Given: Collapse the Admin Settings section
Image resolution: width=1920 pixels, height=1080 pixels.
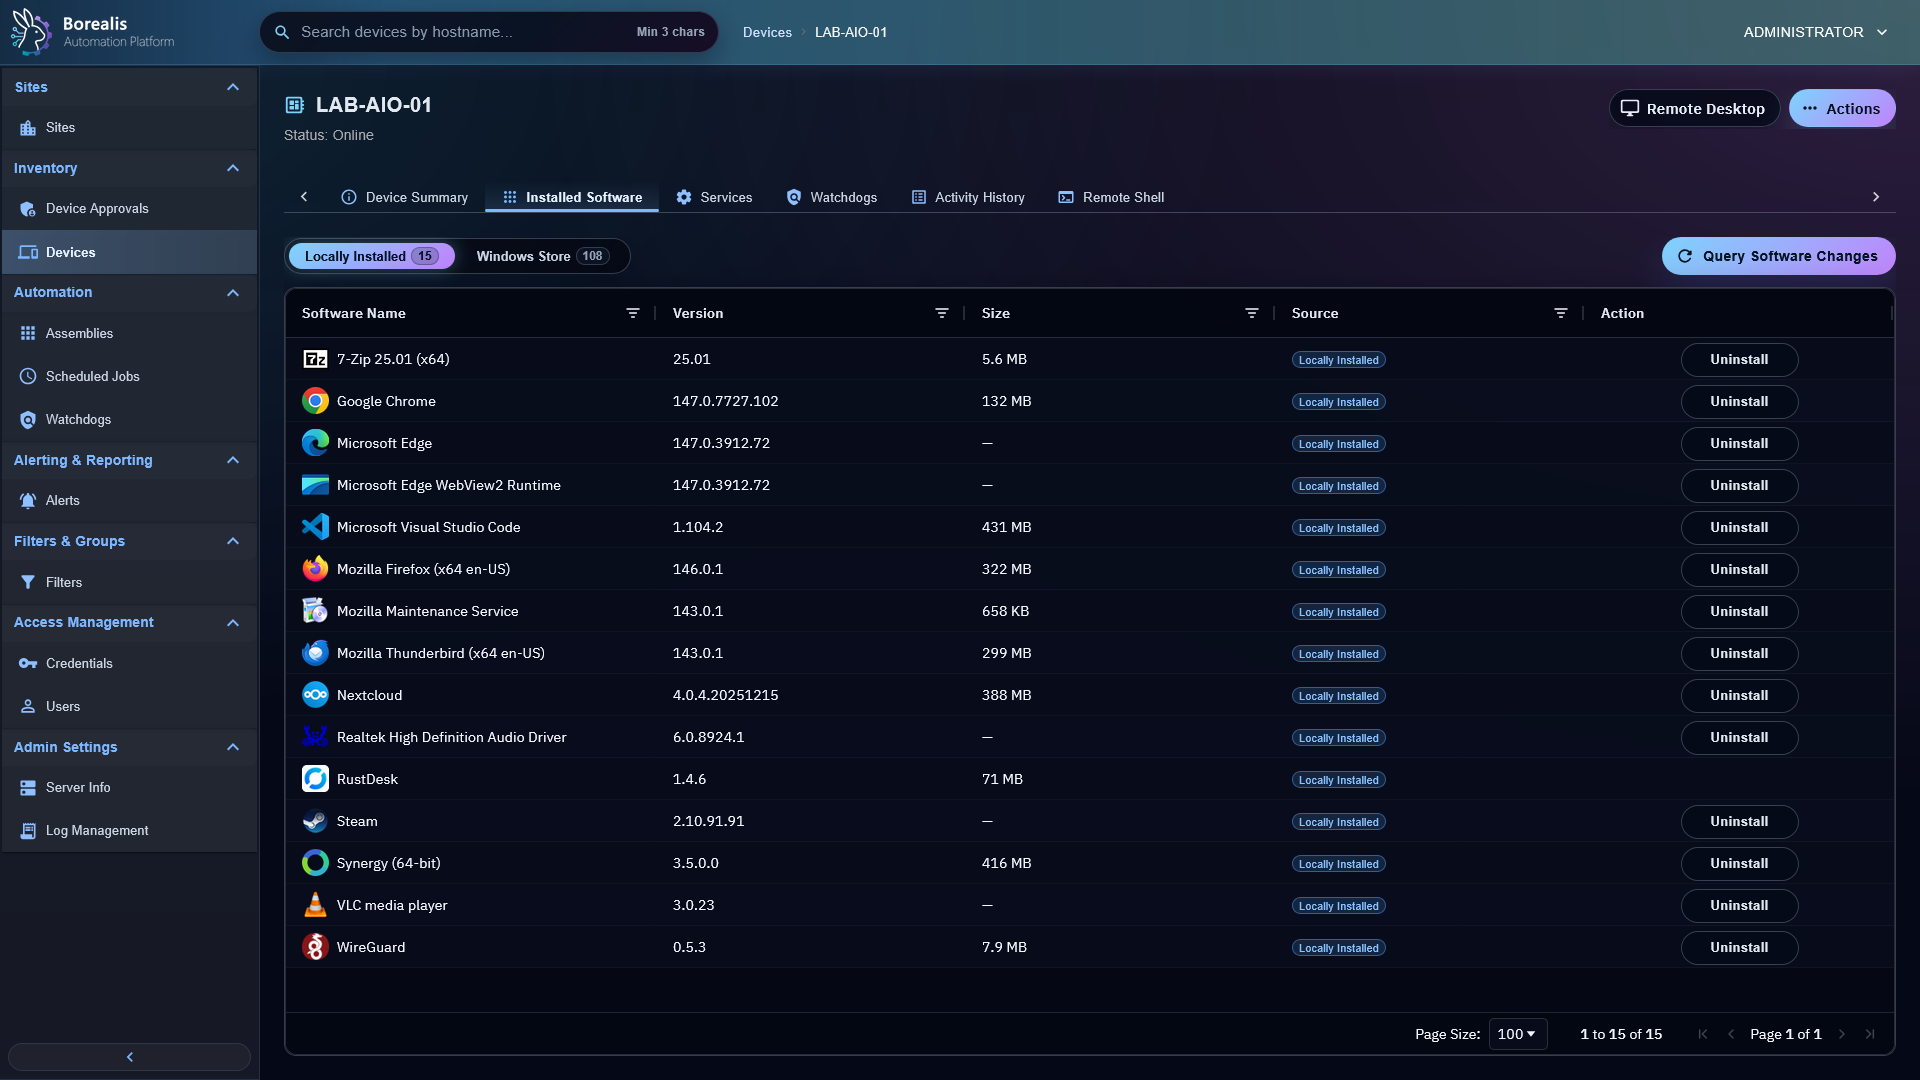Looking at the screenshot, I should pyautogui.click(x=233, y=747).
